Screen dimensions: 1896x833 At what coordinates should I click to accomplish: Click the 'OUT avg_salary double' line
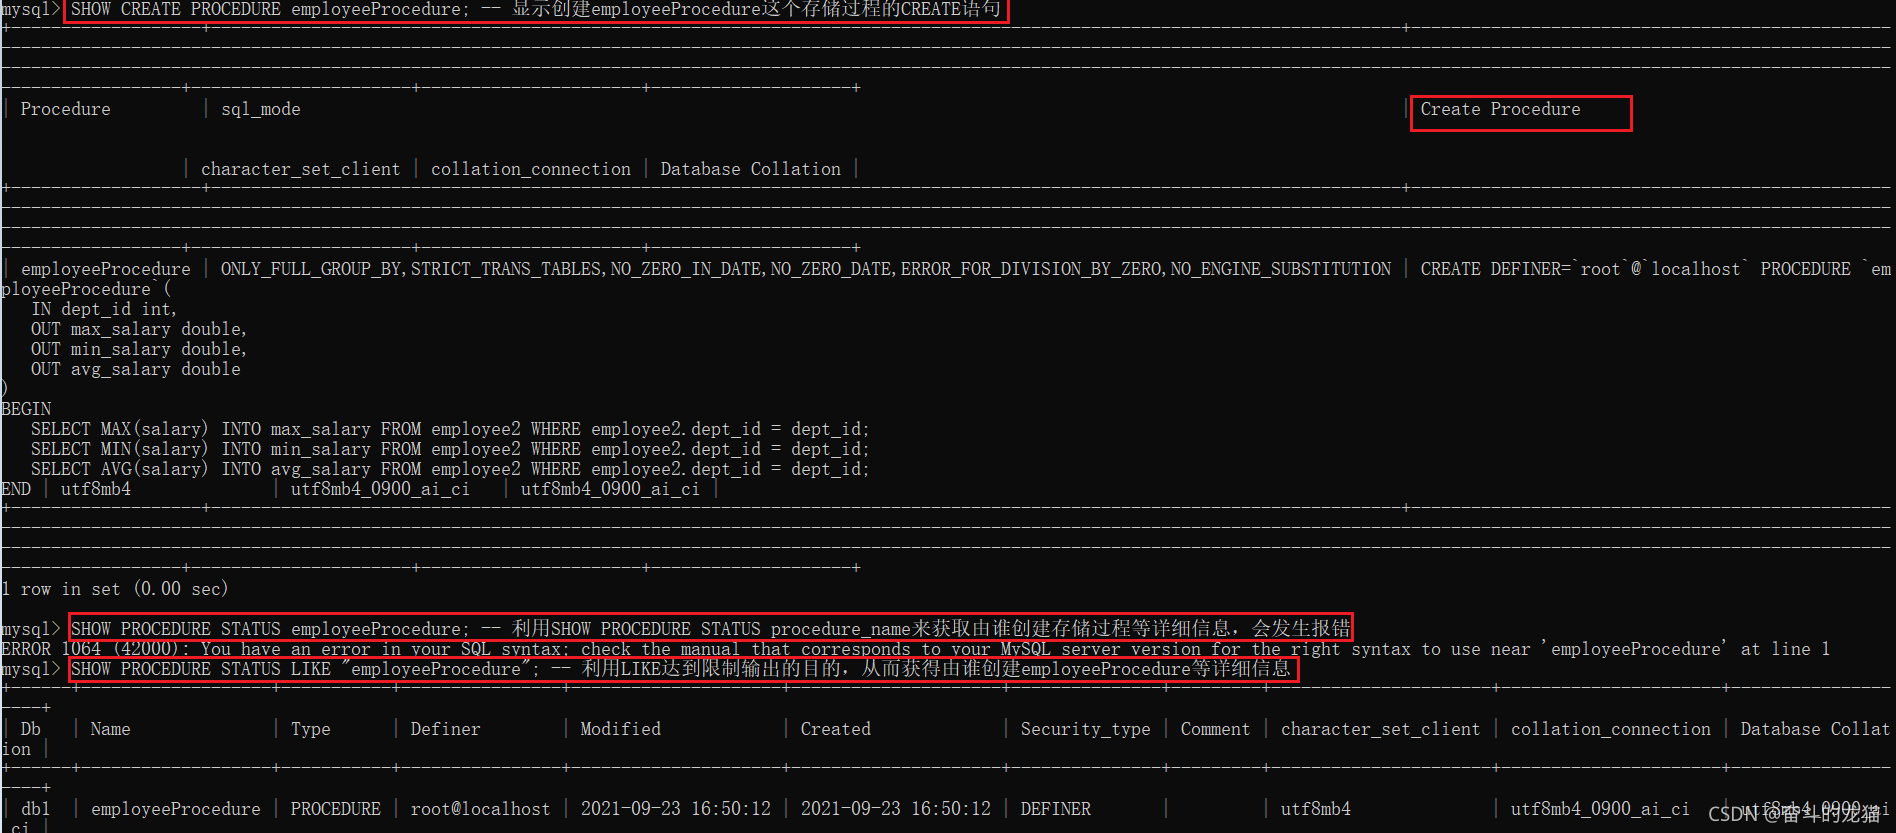click(135, 369)
